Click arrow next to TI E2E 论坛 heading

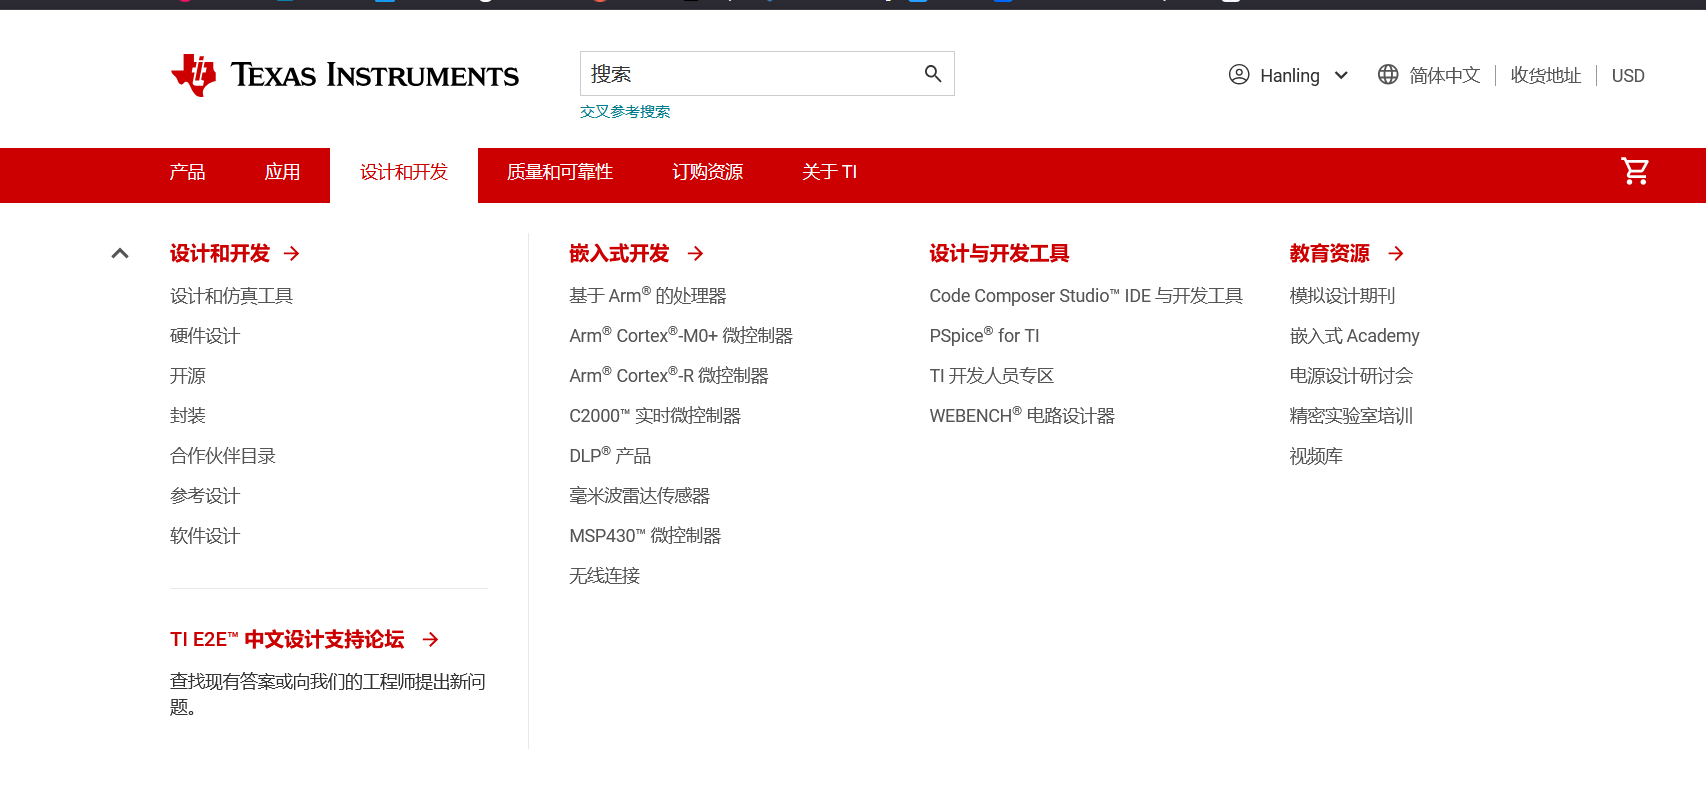point(431,640)
